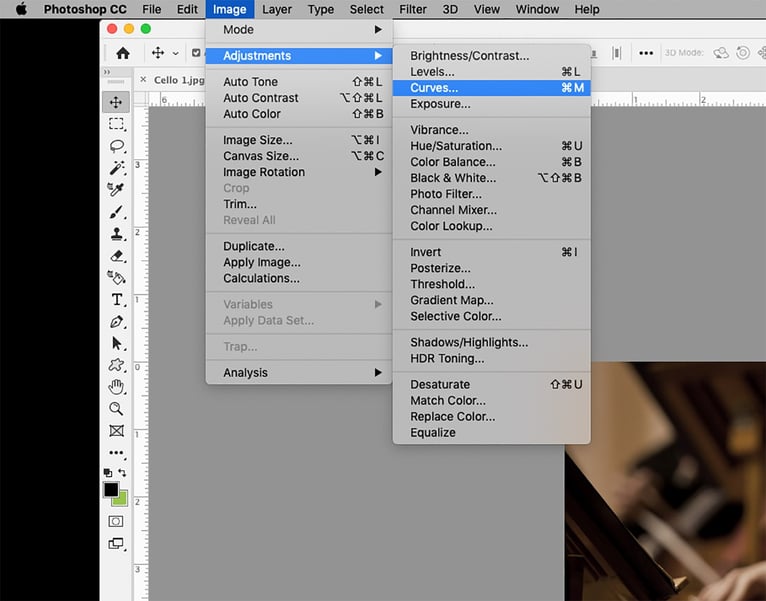Expand the Mode submenu
Viewport: 766px width, 601px height.
(299, 30)
